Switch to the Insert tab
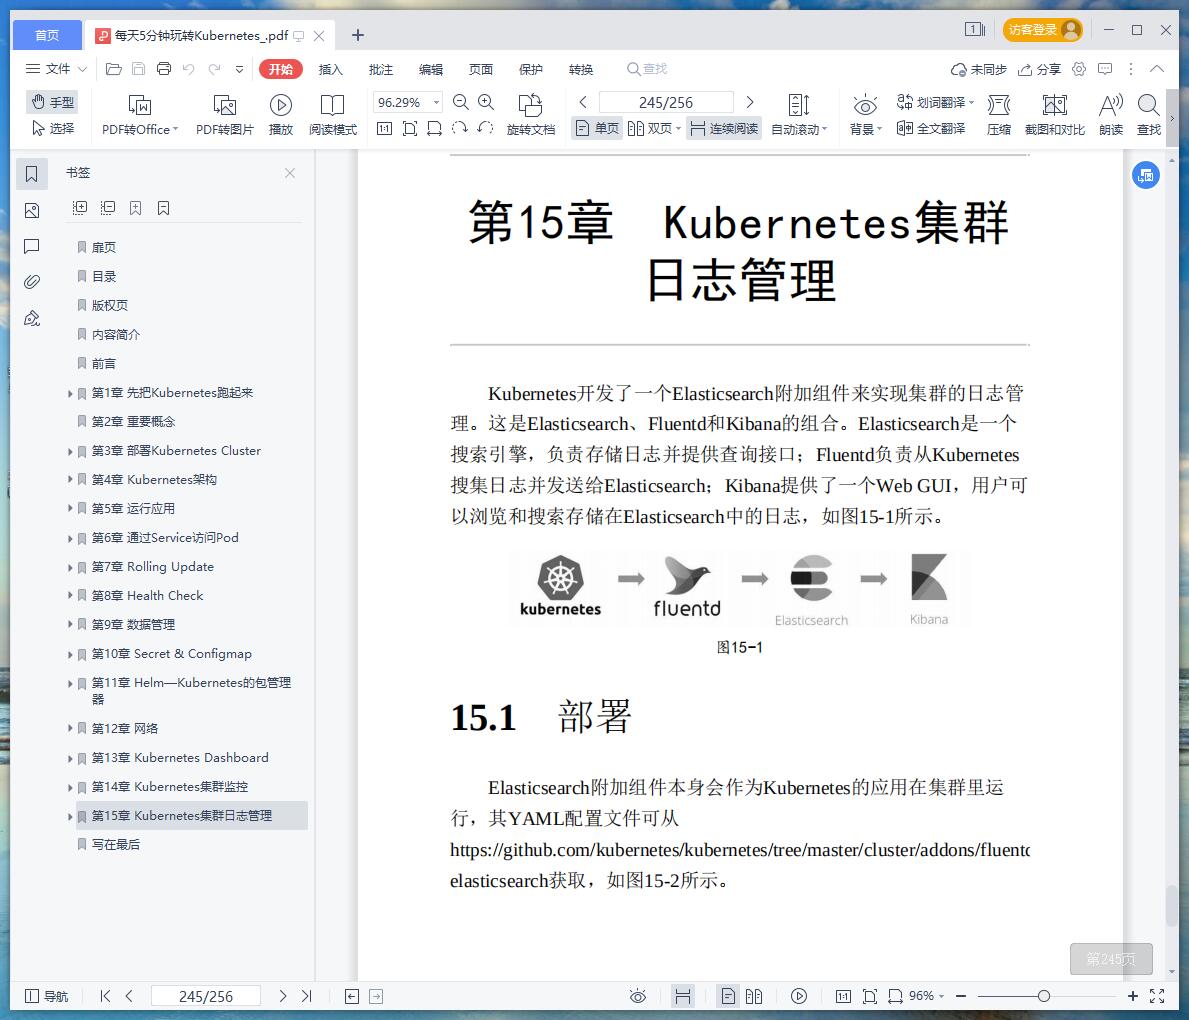Image resolution: width=1189 pixels, height=1020 pixels. pos(331,69)
